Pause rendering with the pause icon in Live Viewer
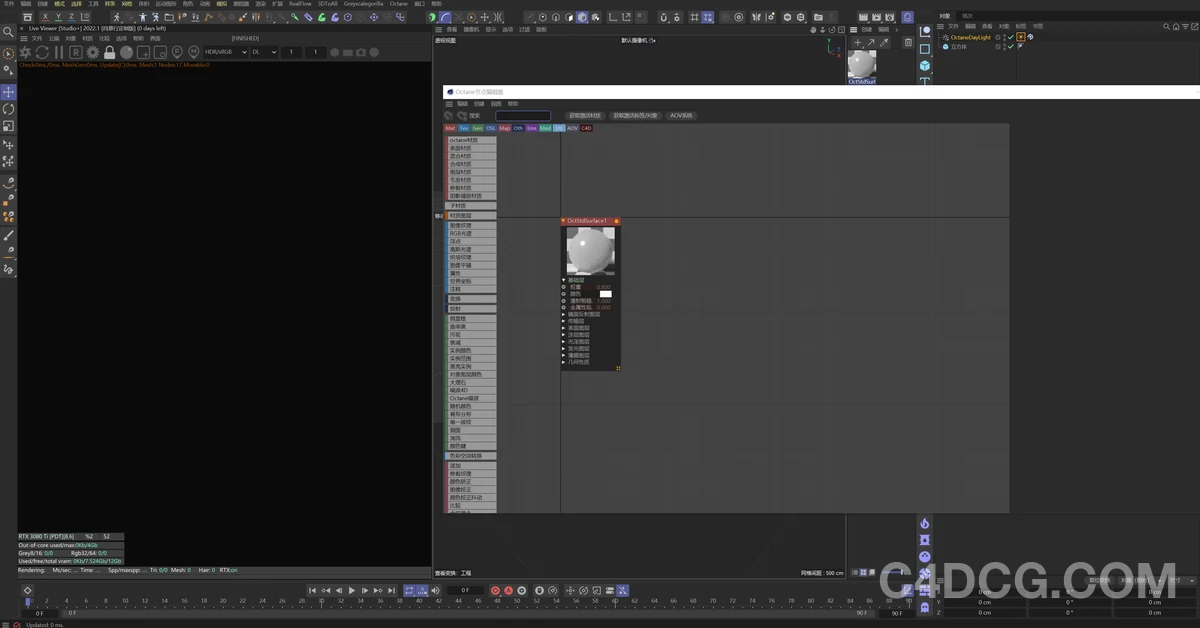Viewport: 1200px width, 628px height. [57, 52]
